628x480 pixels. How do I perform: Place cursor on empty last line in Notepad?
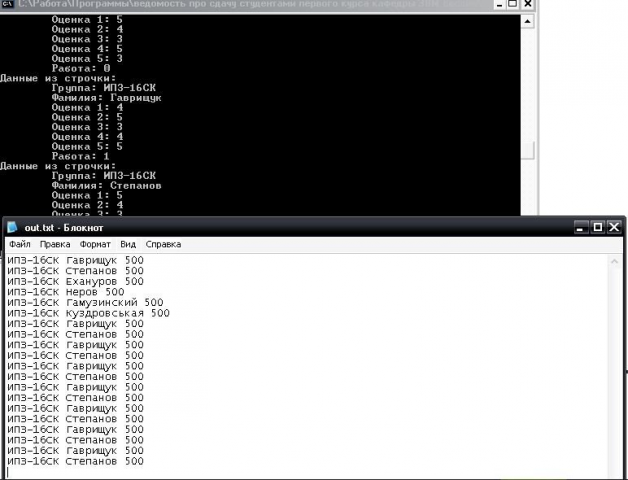(308, 473)
